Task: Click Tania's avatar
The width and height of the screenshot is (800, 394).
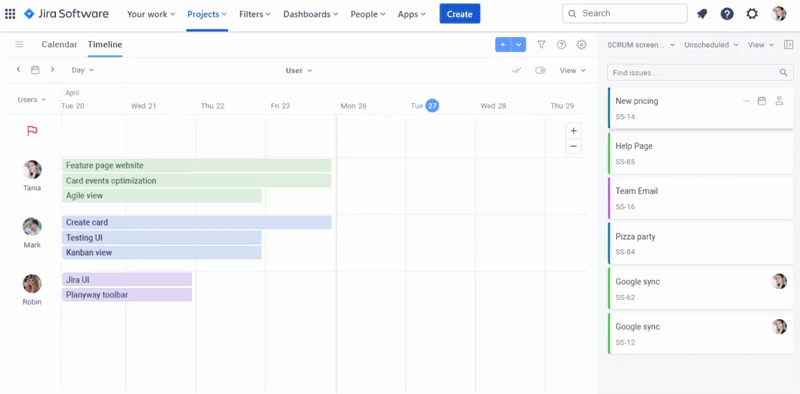Action: [32, 169]
